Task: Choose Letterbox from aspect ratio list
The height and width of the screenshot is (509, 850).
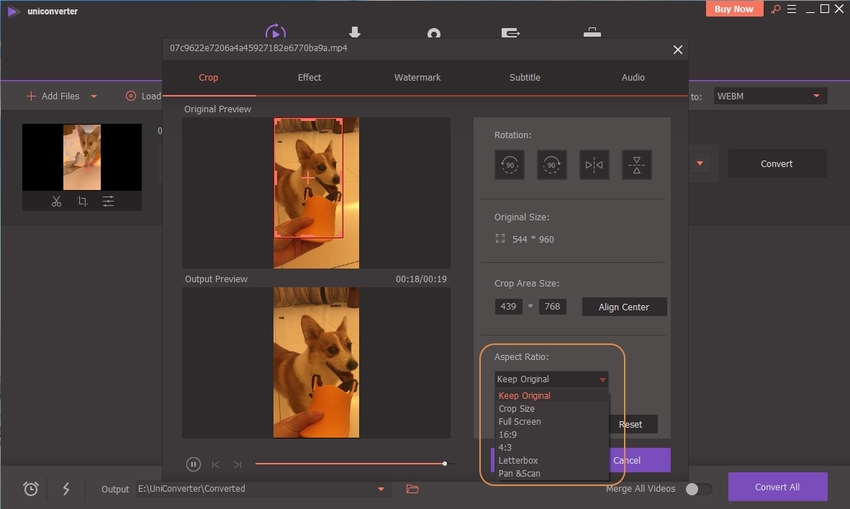Action: click(518, 460)
